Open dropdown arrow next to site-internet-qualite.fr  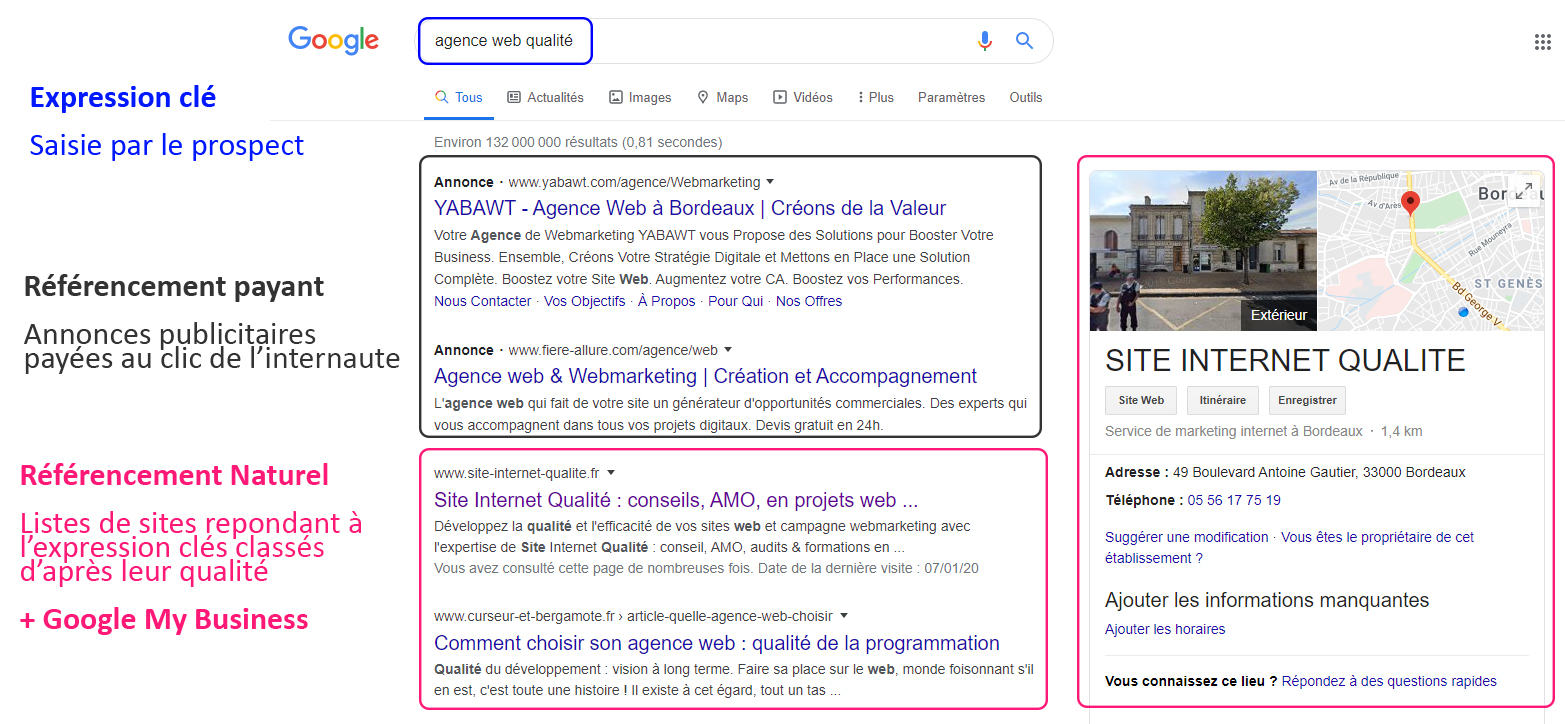610,472
